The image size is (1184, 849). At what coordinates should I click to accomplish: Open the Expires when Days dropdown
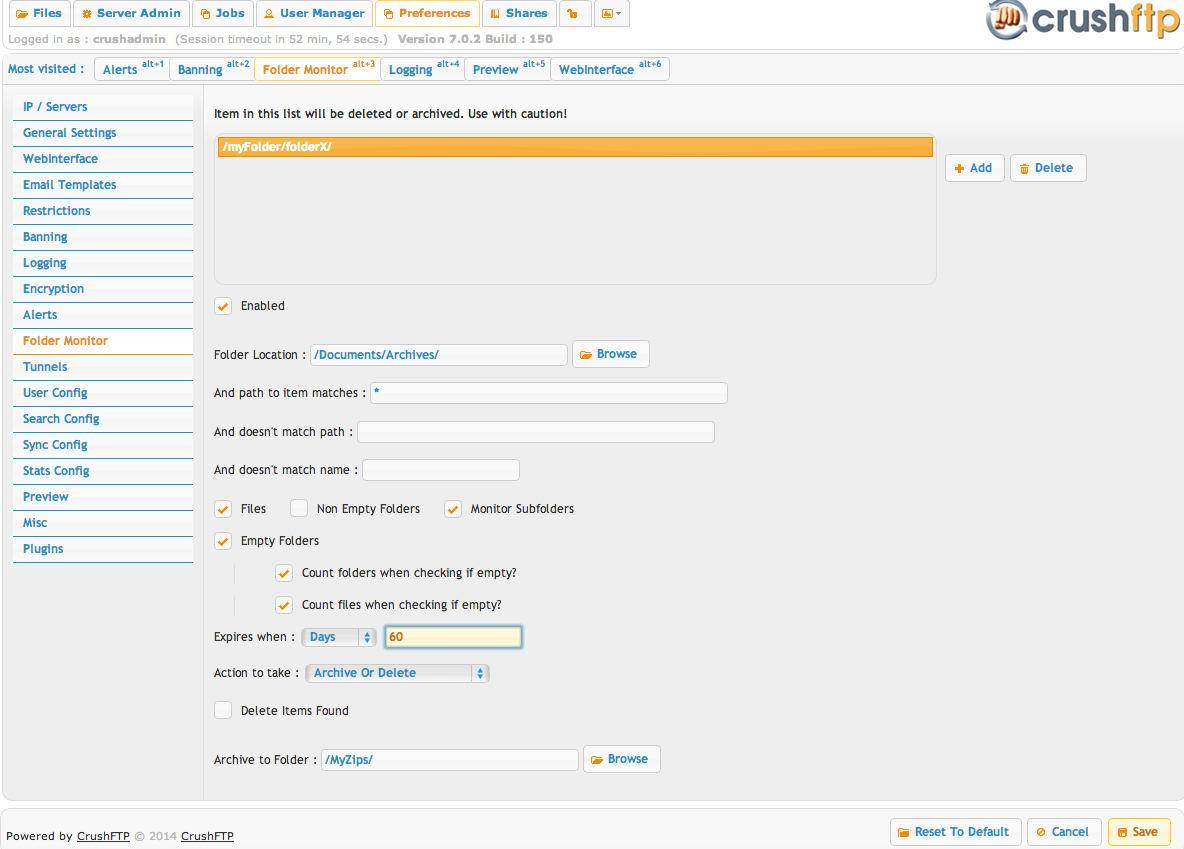coord(338,636)
